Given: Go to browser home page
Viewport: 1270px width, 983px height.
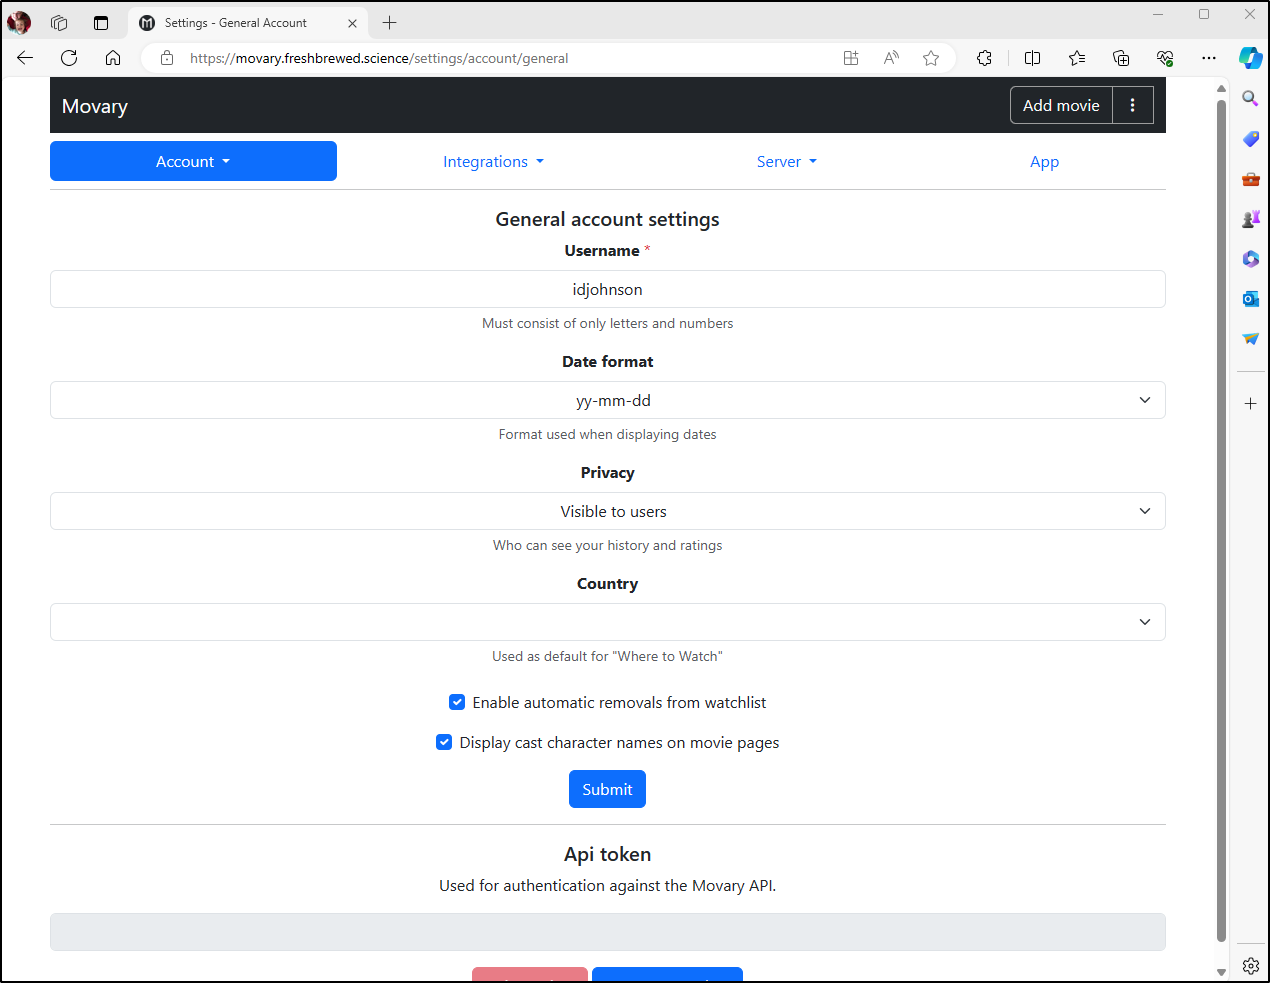Looking at the screenshot, I should click(x=113, y=58).
